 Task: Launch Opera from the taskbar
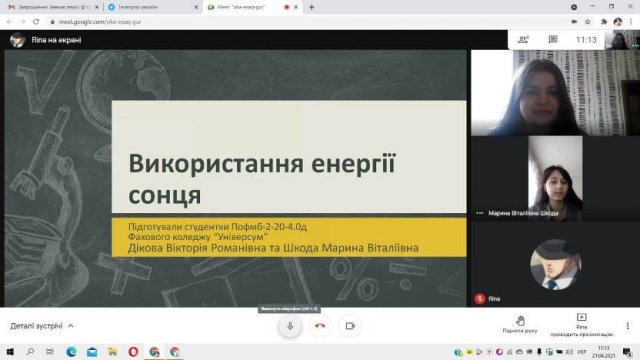click(133, 351)
